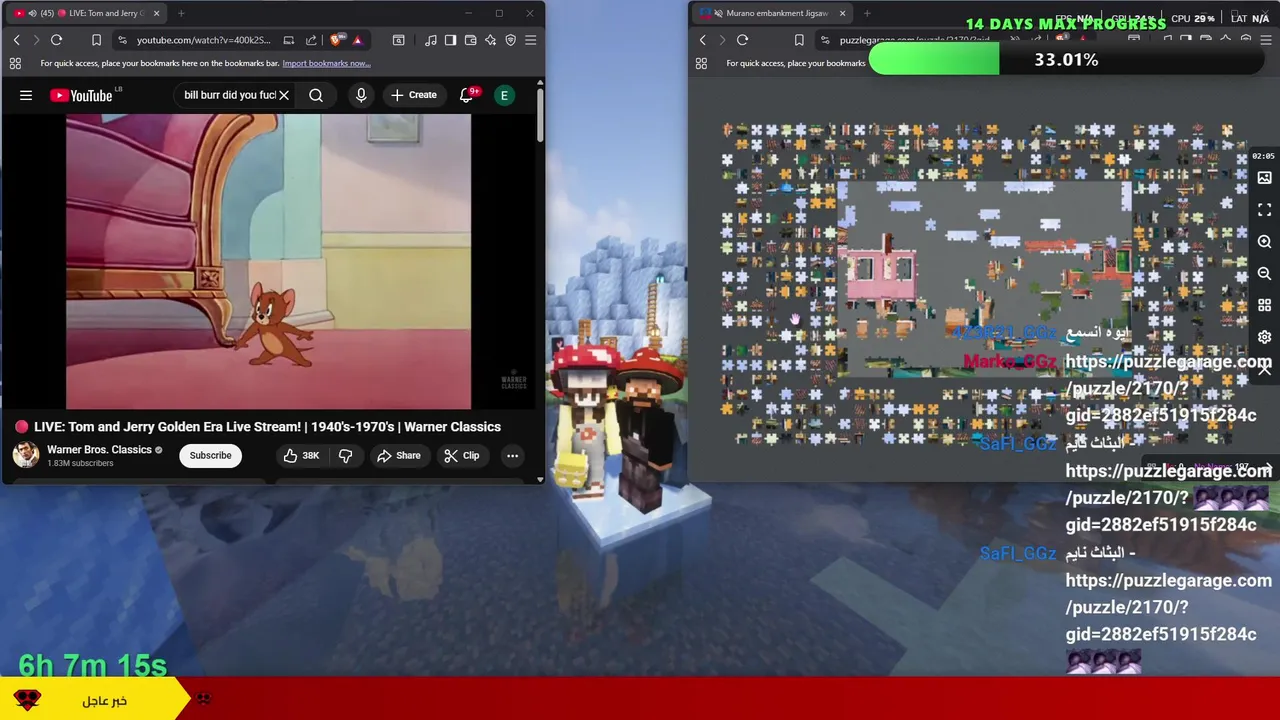Click the YouTube search magnifier button
The height and width of the screenshot is (720, 1280).
316,95
